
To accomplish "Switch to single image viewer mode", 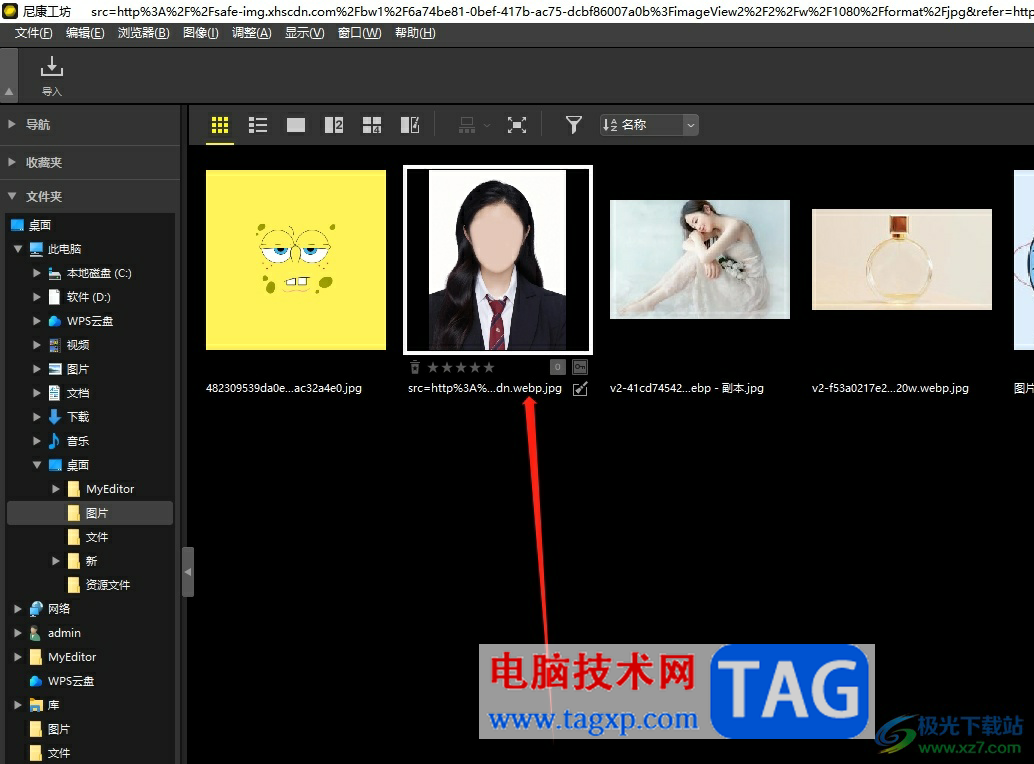I will [x=296, y=125].
